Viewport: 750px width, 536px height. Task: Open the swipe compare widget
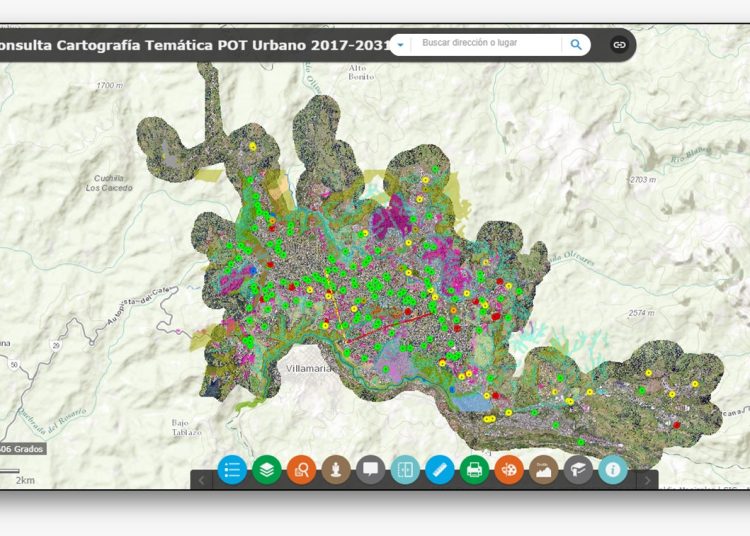pos(405,470)
